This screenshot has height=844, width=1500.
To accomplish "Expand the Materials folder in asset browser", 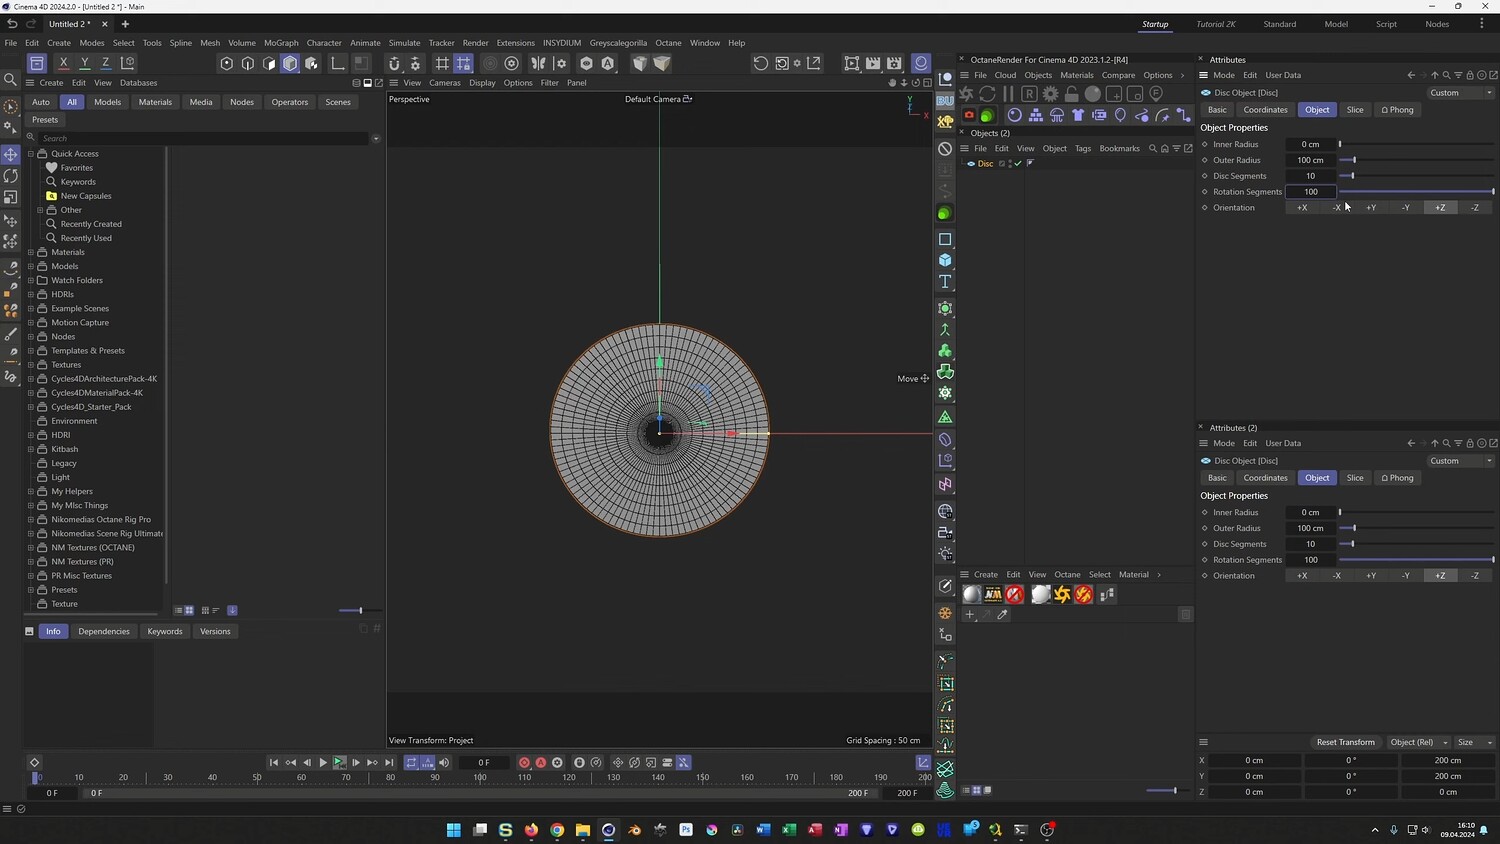I will [x=31, y=252].
